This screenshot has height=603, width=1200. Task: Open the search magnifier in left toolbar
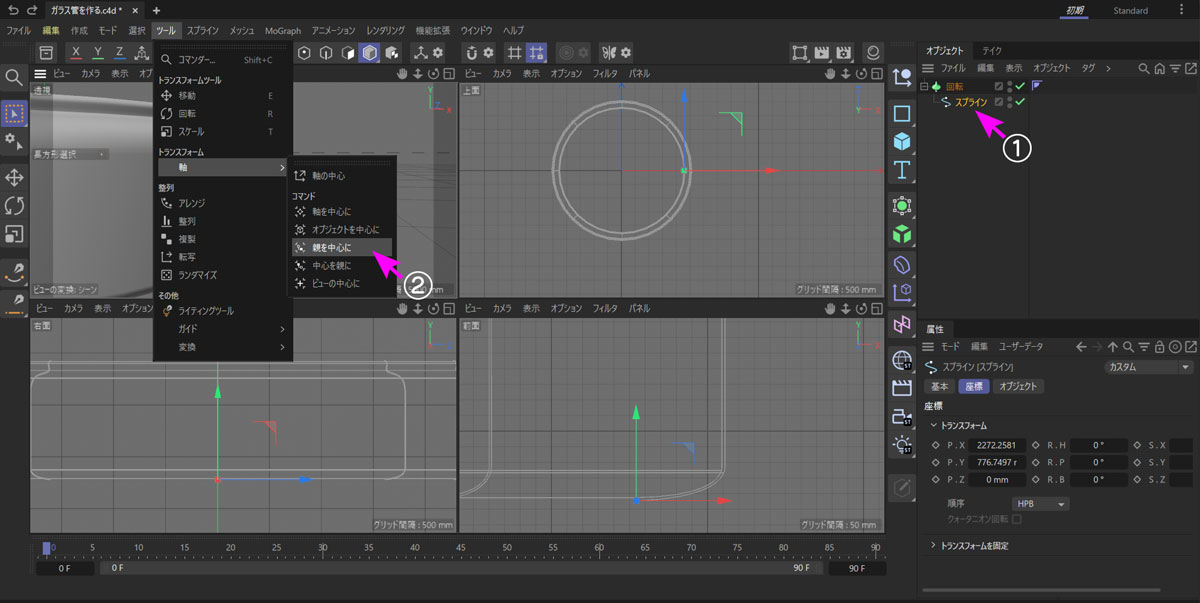tap(15, 77)
